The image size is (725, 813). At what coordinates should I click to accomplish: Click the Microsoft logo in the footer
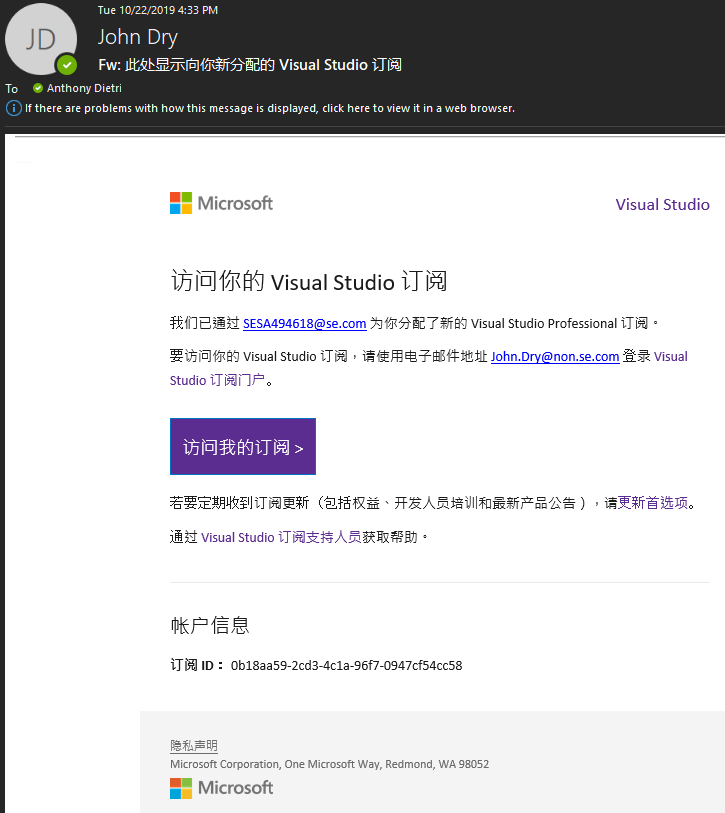(x=221, y=788)
